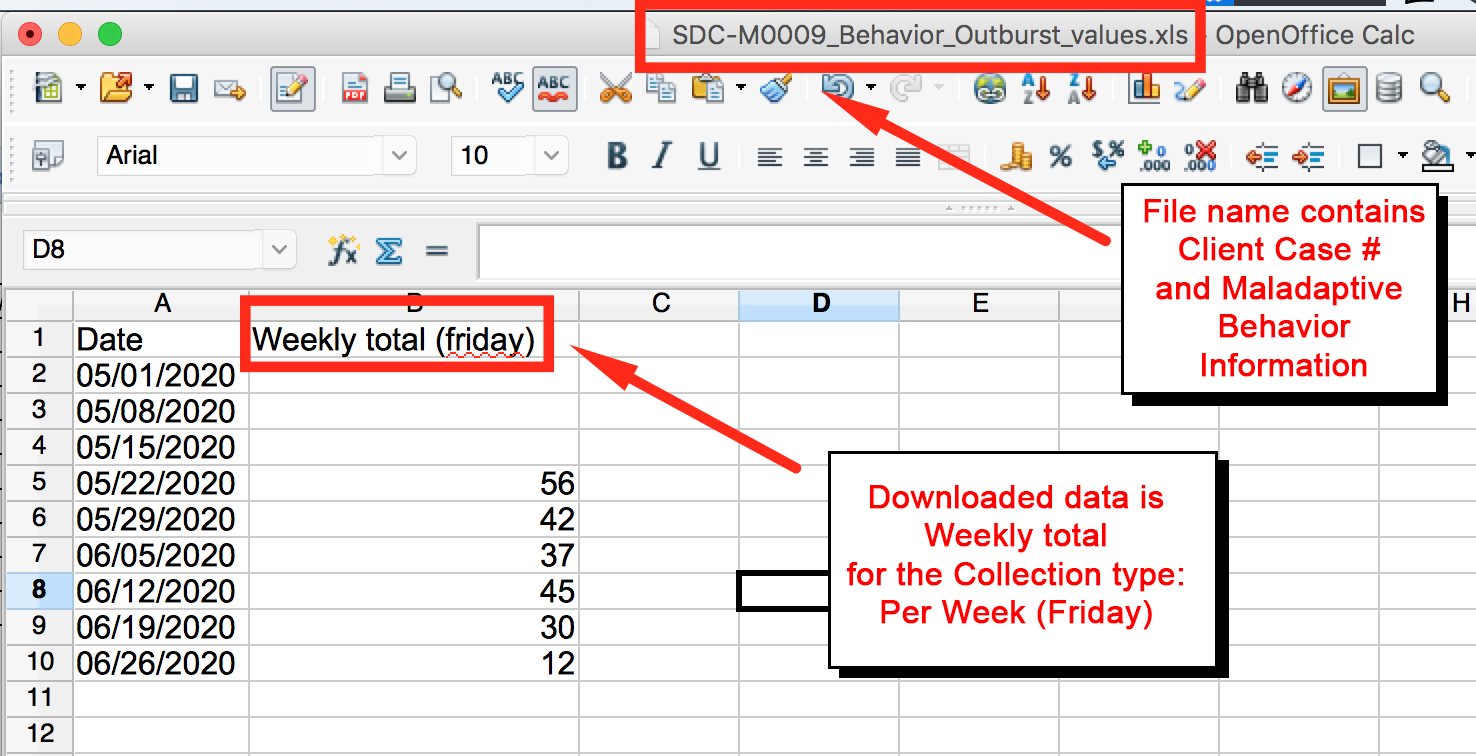Open the Print Preview page icon
This screenshot has height=756, width=1476.
444,89
